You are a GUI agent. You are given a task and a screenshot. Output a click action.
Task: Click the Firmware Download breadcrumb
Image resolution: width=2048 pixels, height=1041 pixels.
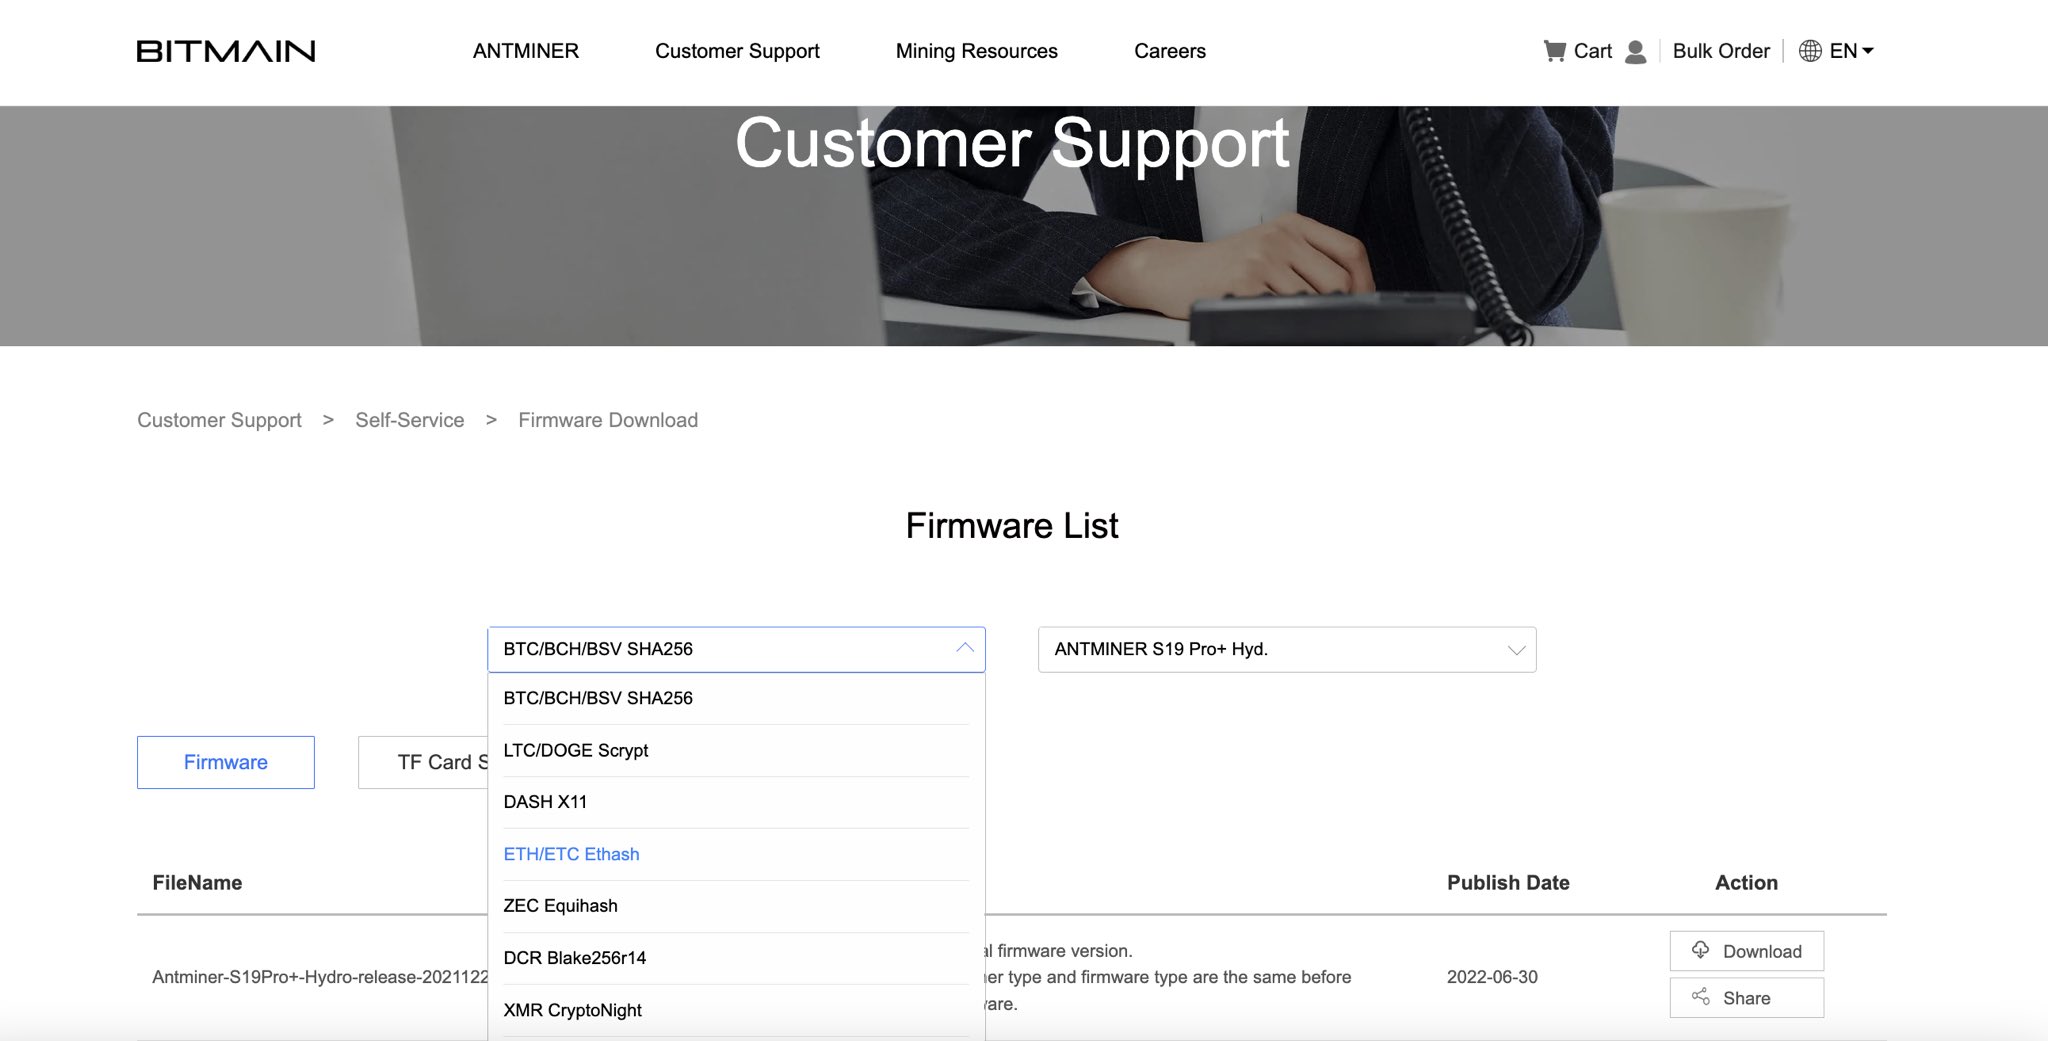pos(608,420)
